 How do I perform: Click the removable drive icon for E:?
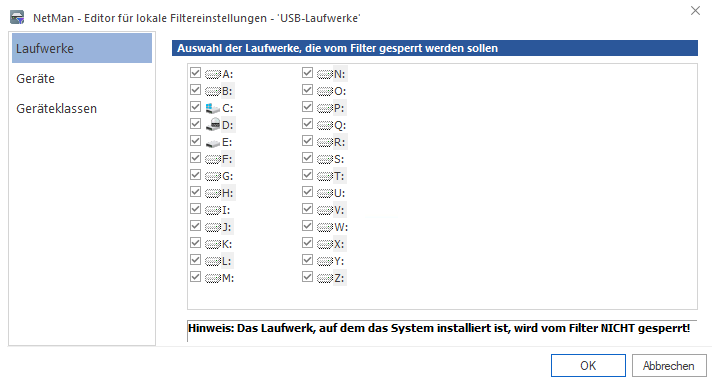pos(213,143)
